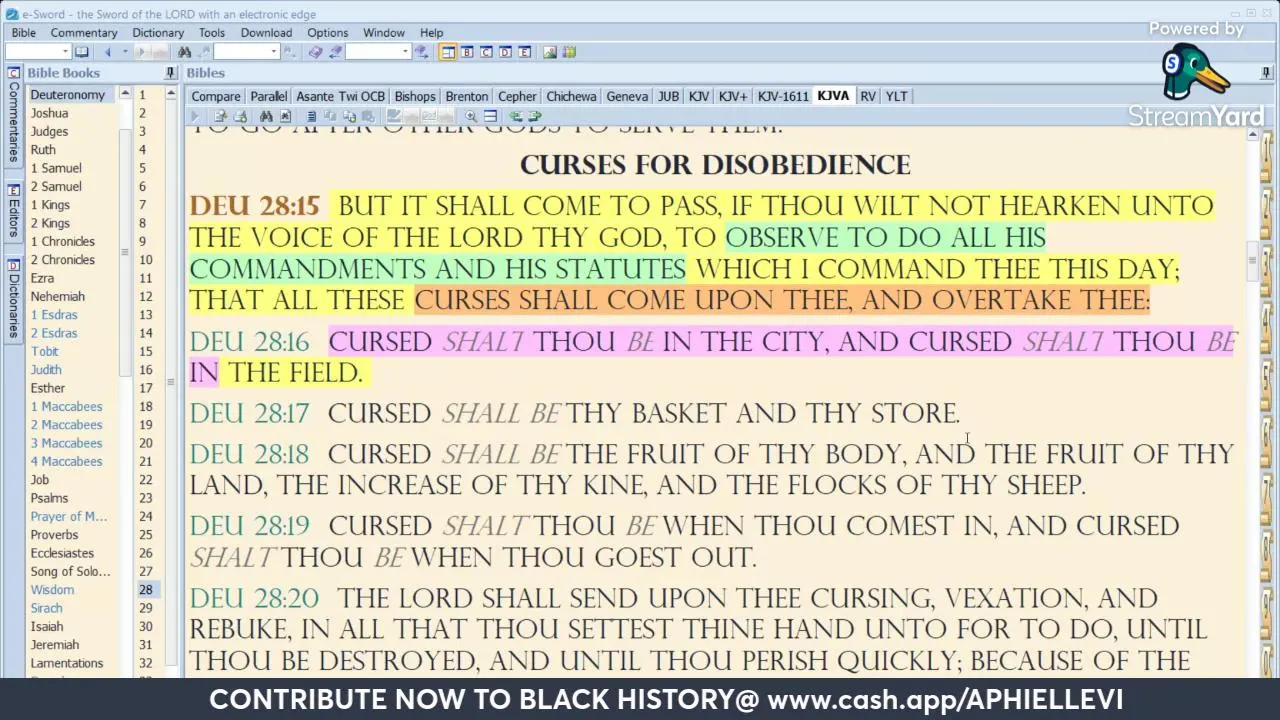This screenshot has height=720, width=1280.
Task: Toggle the highlighted default layout icon
Action: tap(448, 52)
